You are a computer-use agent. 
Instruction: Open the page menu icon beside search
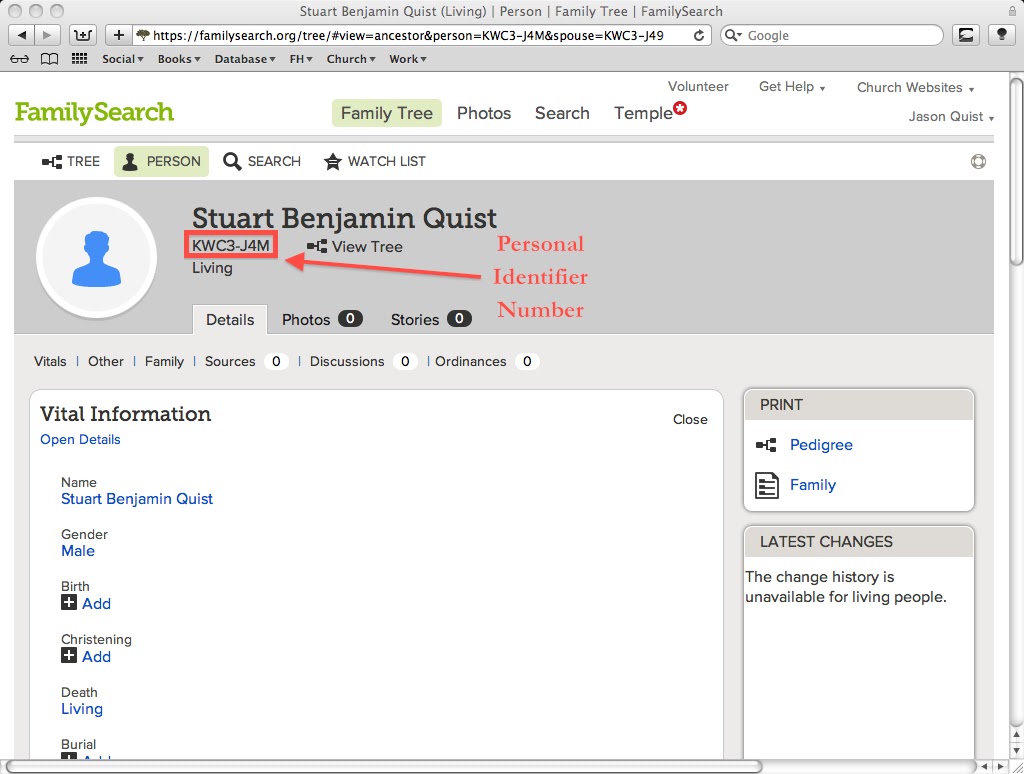pos(966,35)
